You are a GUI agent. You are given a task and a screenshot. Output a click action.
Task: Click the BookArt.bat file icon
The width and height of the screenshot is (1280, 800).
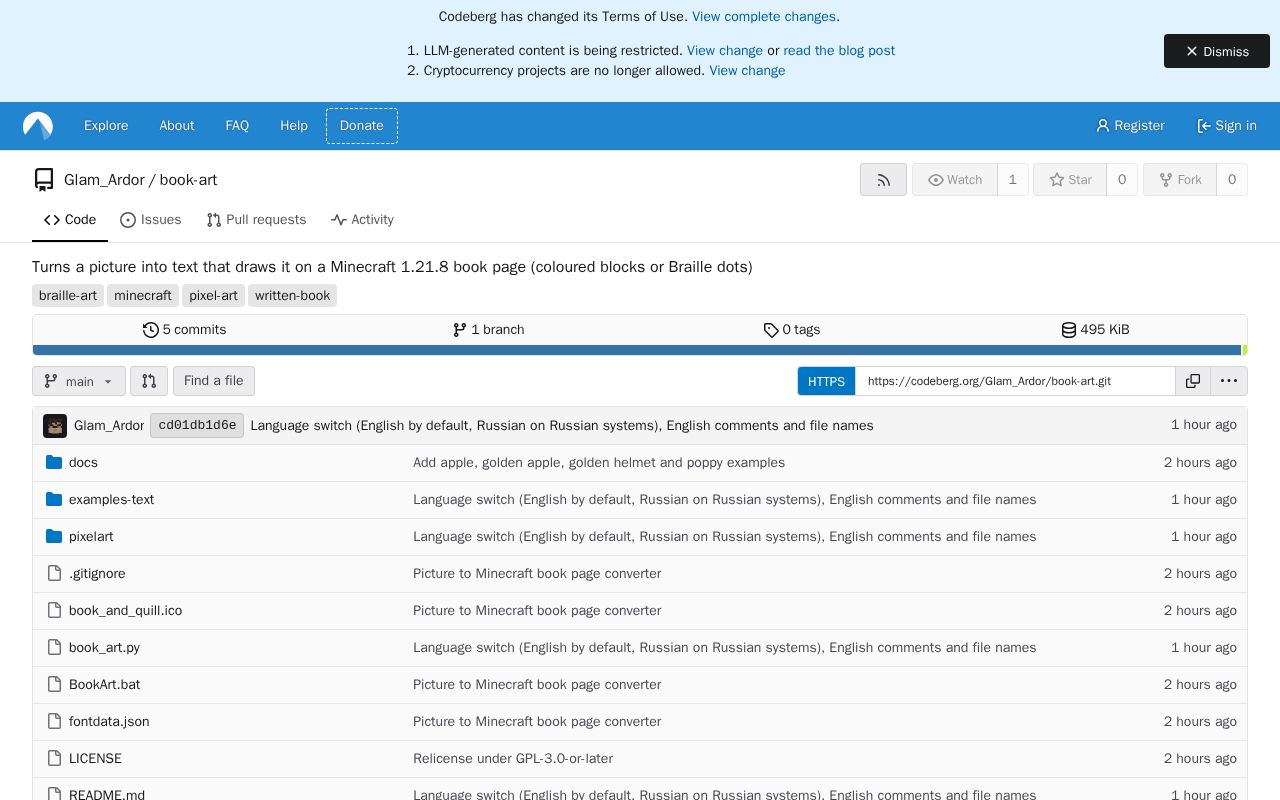point(54,685)
